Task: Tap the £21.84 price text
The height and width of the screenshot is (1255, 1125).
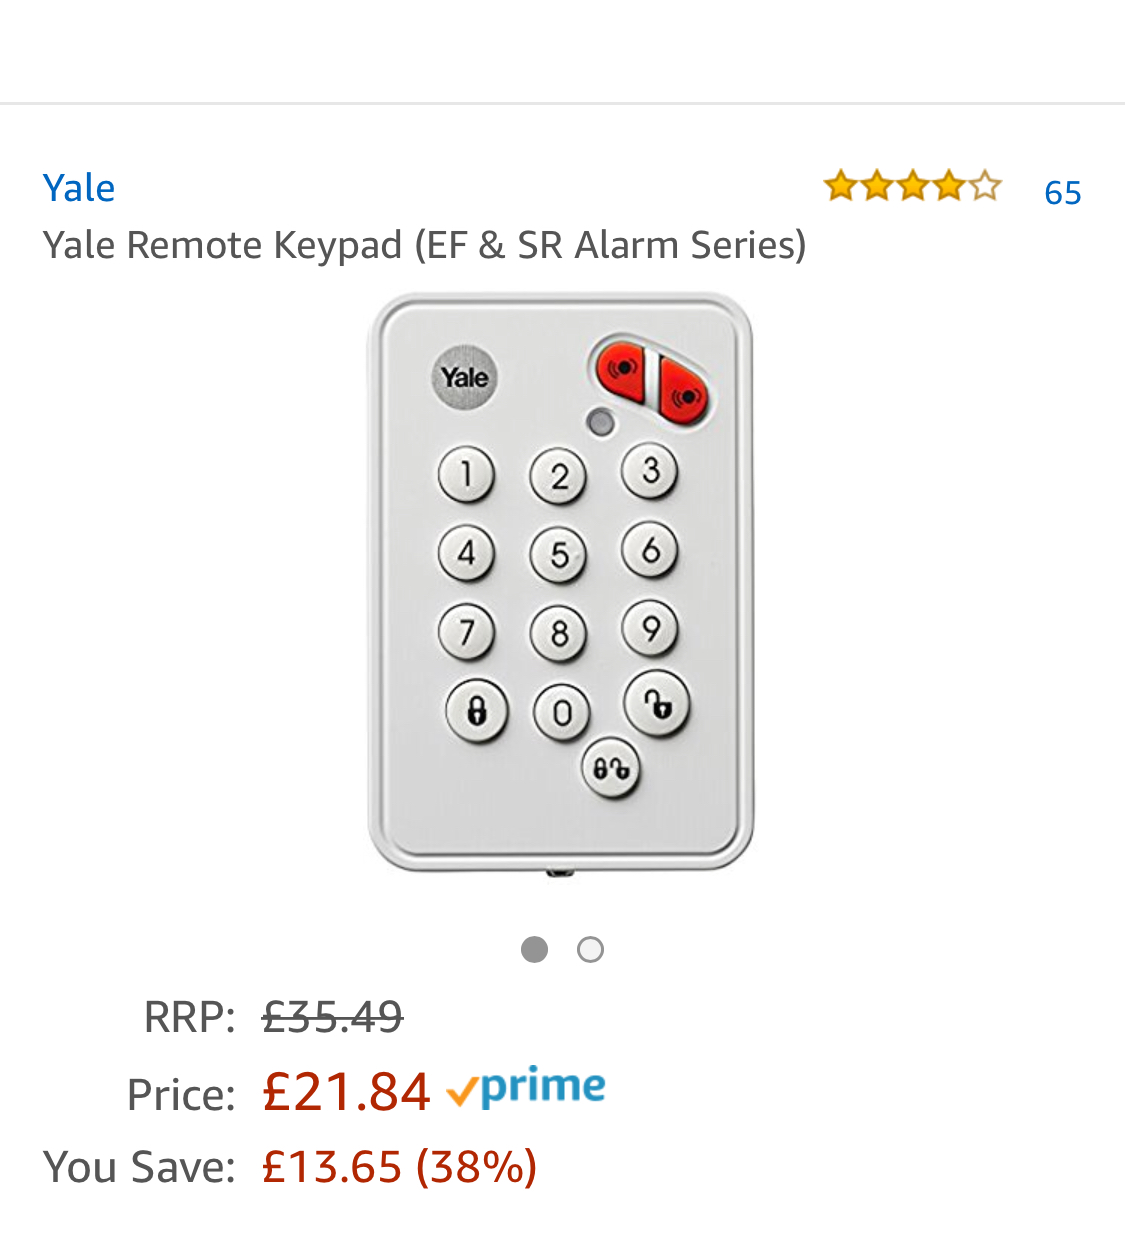Action: coord(346,1091)
